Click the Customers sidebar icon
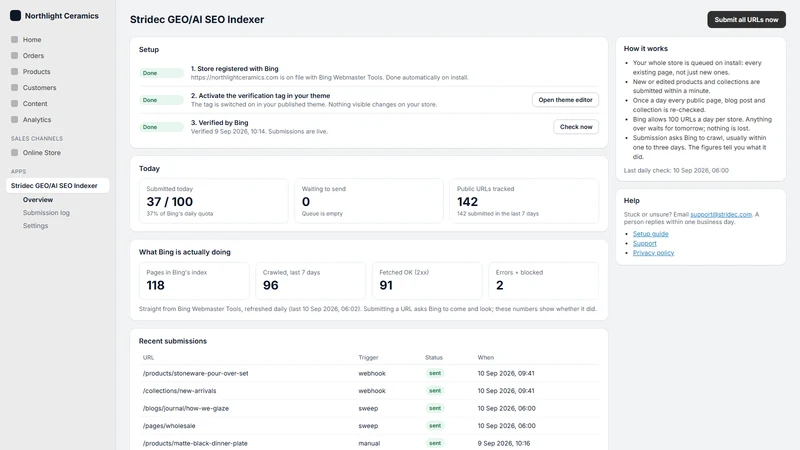This screenshot has width=800, height=450. [14, 87]
